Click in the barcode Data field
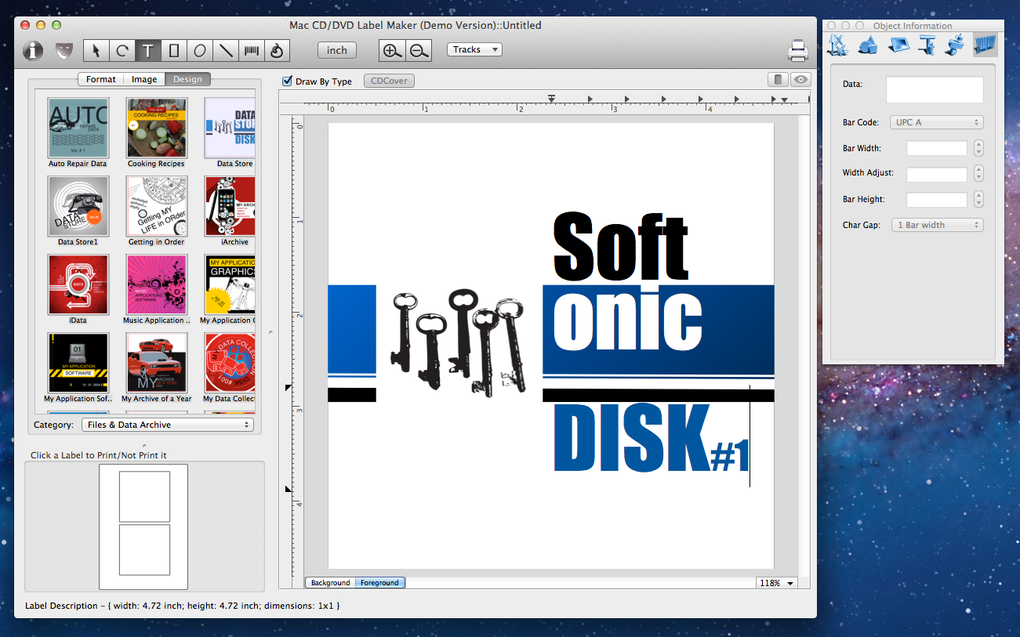 click(935, 89)
